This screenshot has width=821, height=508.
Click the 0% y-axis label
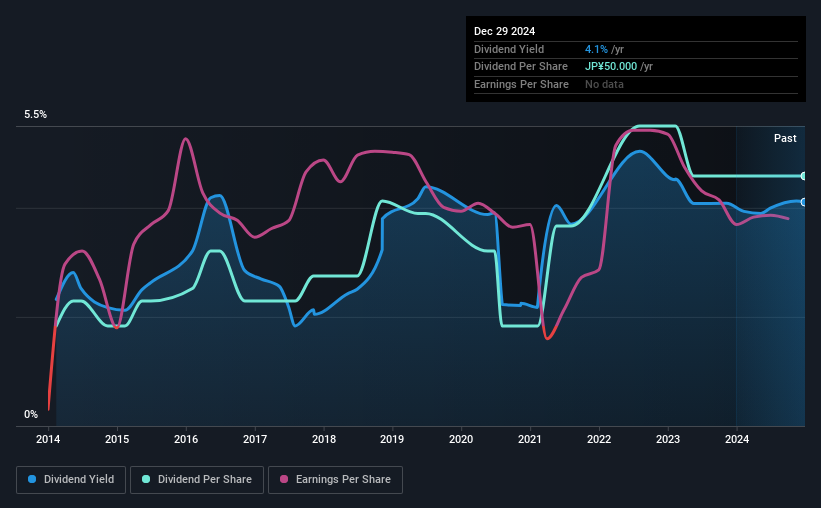[31, 414]
